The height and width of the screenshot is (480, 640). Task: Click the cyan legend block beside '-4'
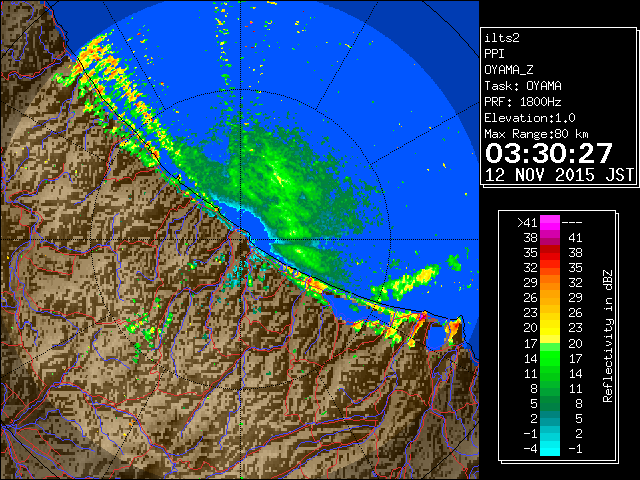tap(550, 448)
